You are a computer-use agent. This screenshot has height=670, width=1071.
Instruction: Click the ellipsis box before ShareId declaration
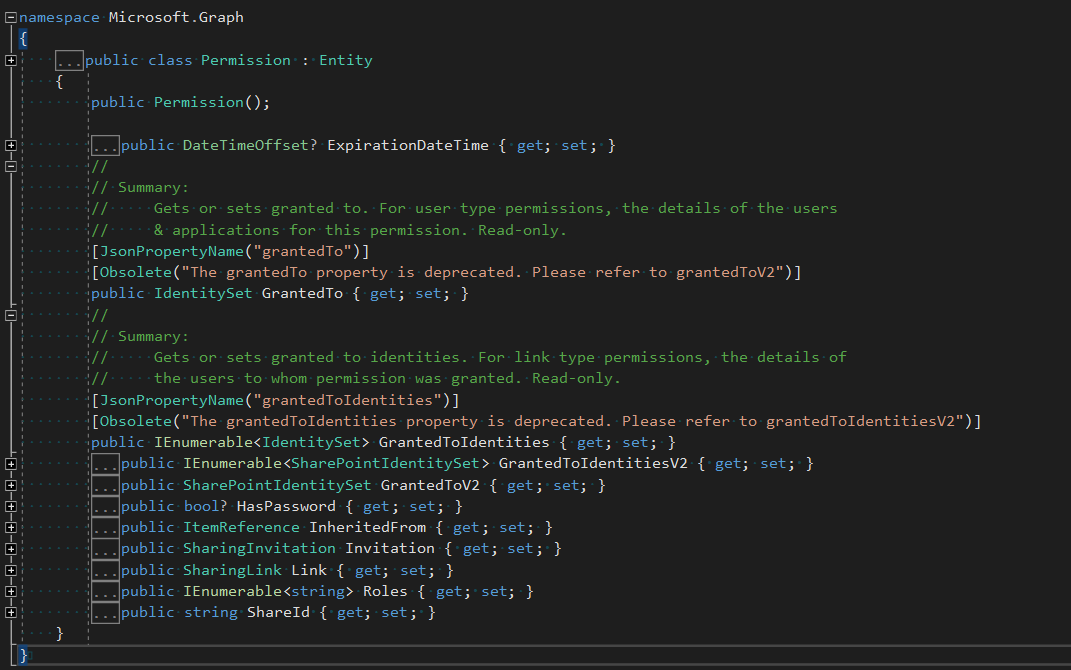click(105, 613)
